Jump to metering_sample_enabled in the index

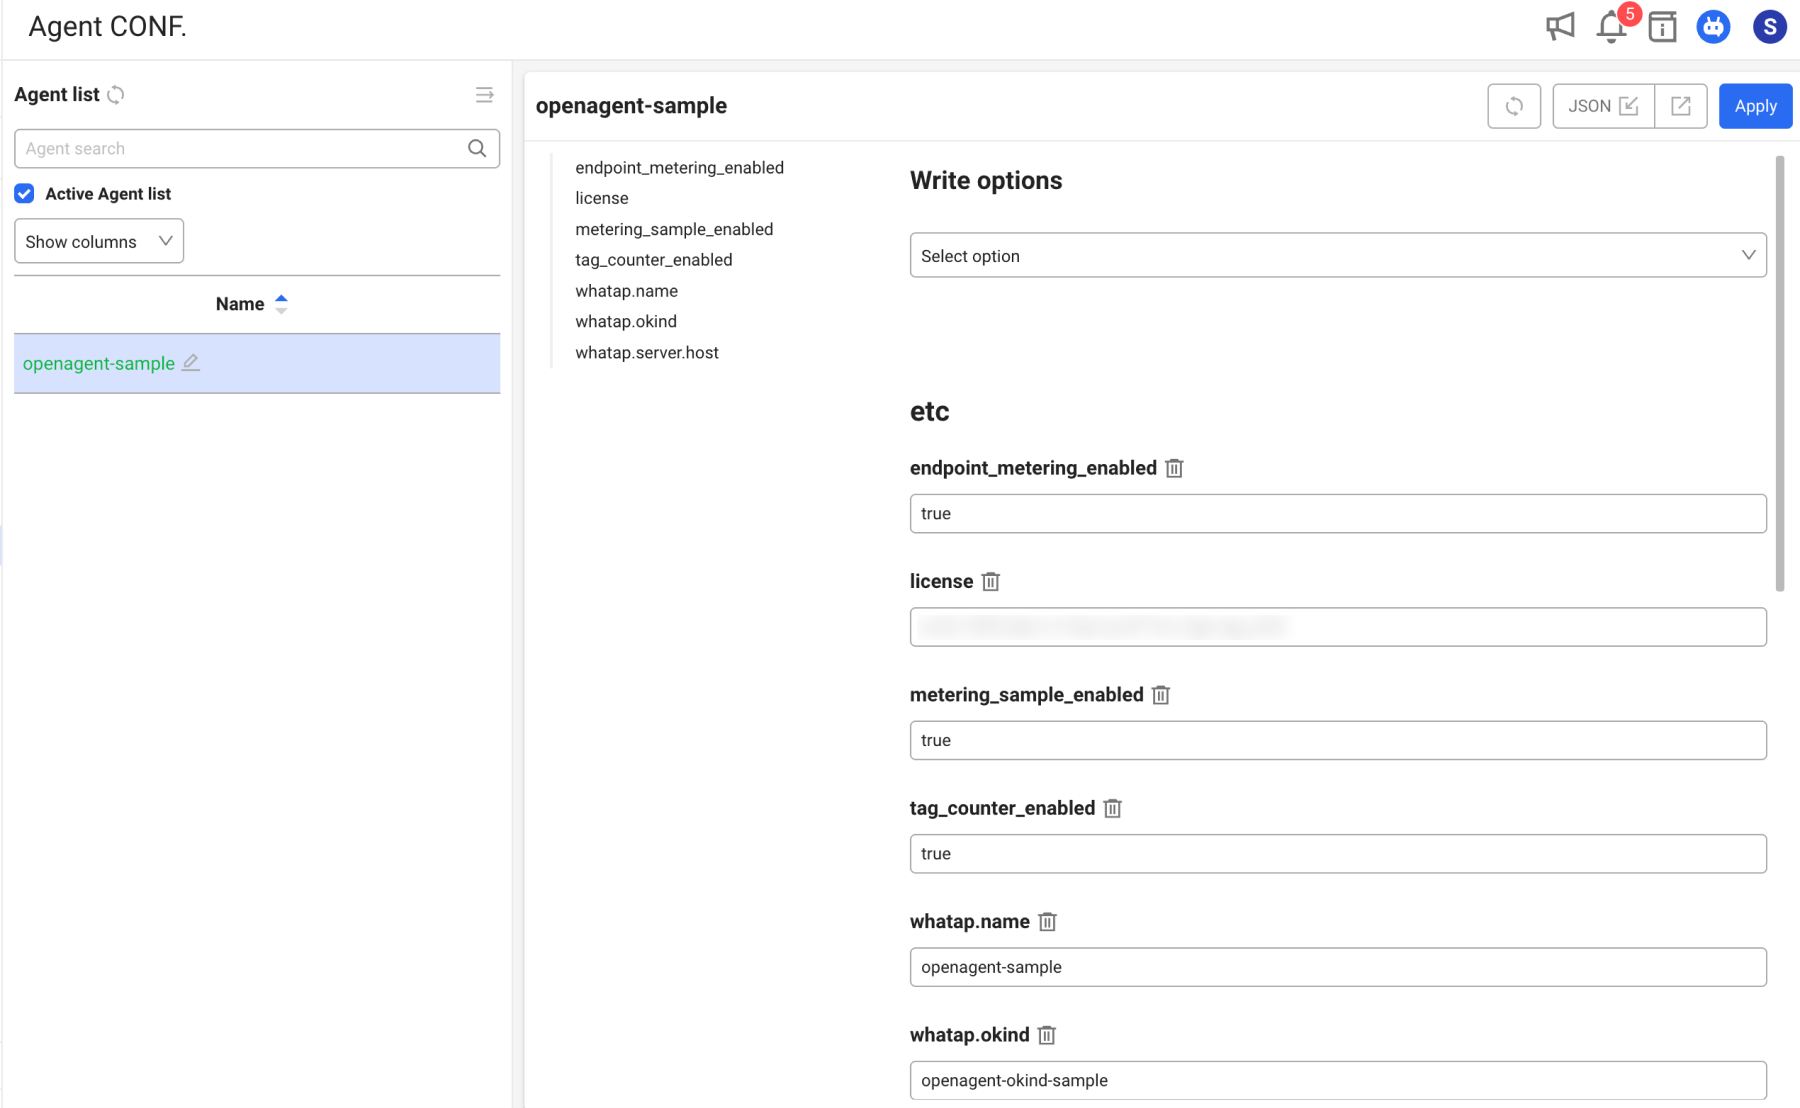tap(674, 230)
